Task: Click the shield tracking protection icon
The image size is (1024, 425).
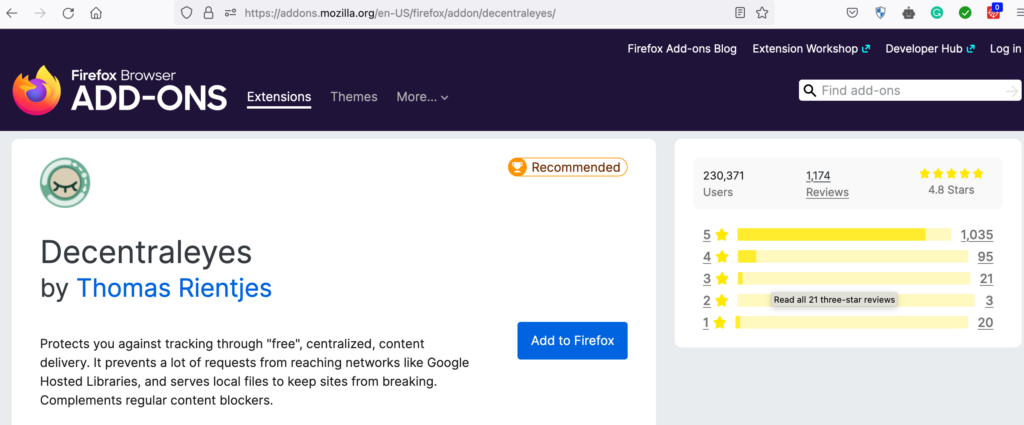Action: [x=187, y=12]
